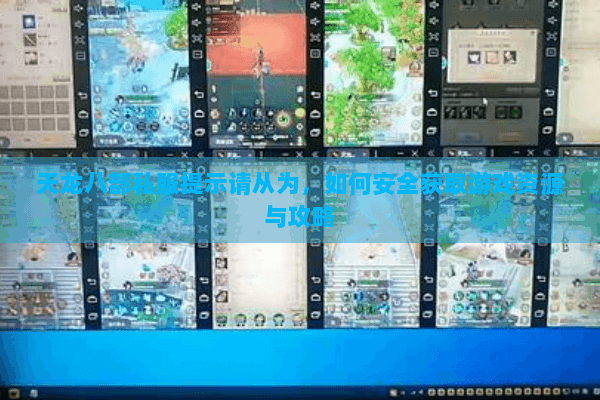This screenshot has width=600, height=400.
Task: Select the top item icon in inventory-grid emulator
Action: pos(29,22)
